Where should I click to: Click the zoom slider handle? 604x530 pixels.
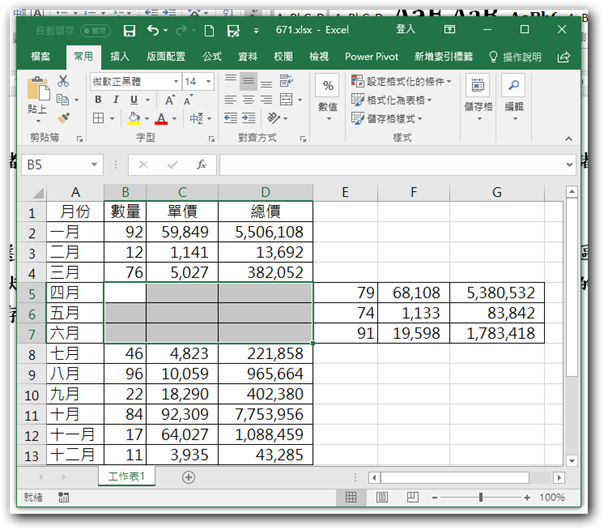click(481, 497)
